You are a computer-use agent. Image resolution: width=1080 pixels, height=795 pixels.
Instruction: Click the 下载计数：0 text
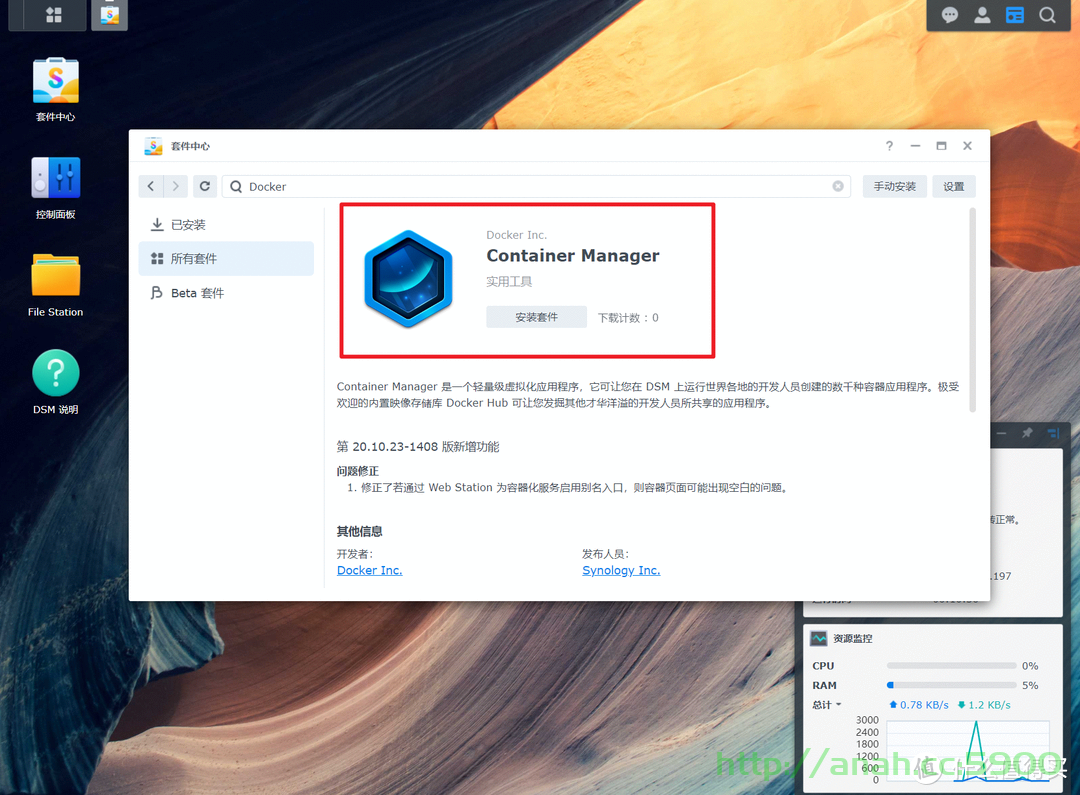click(x=627, y=318)
